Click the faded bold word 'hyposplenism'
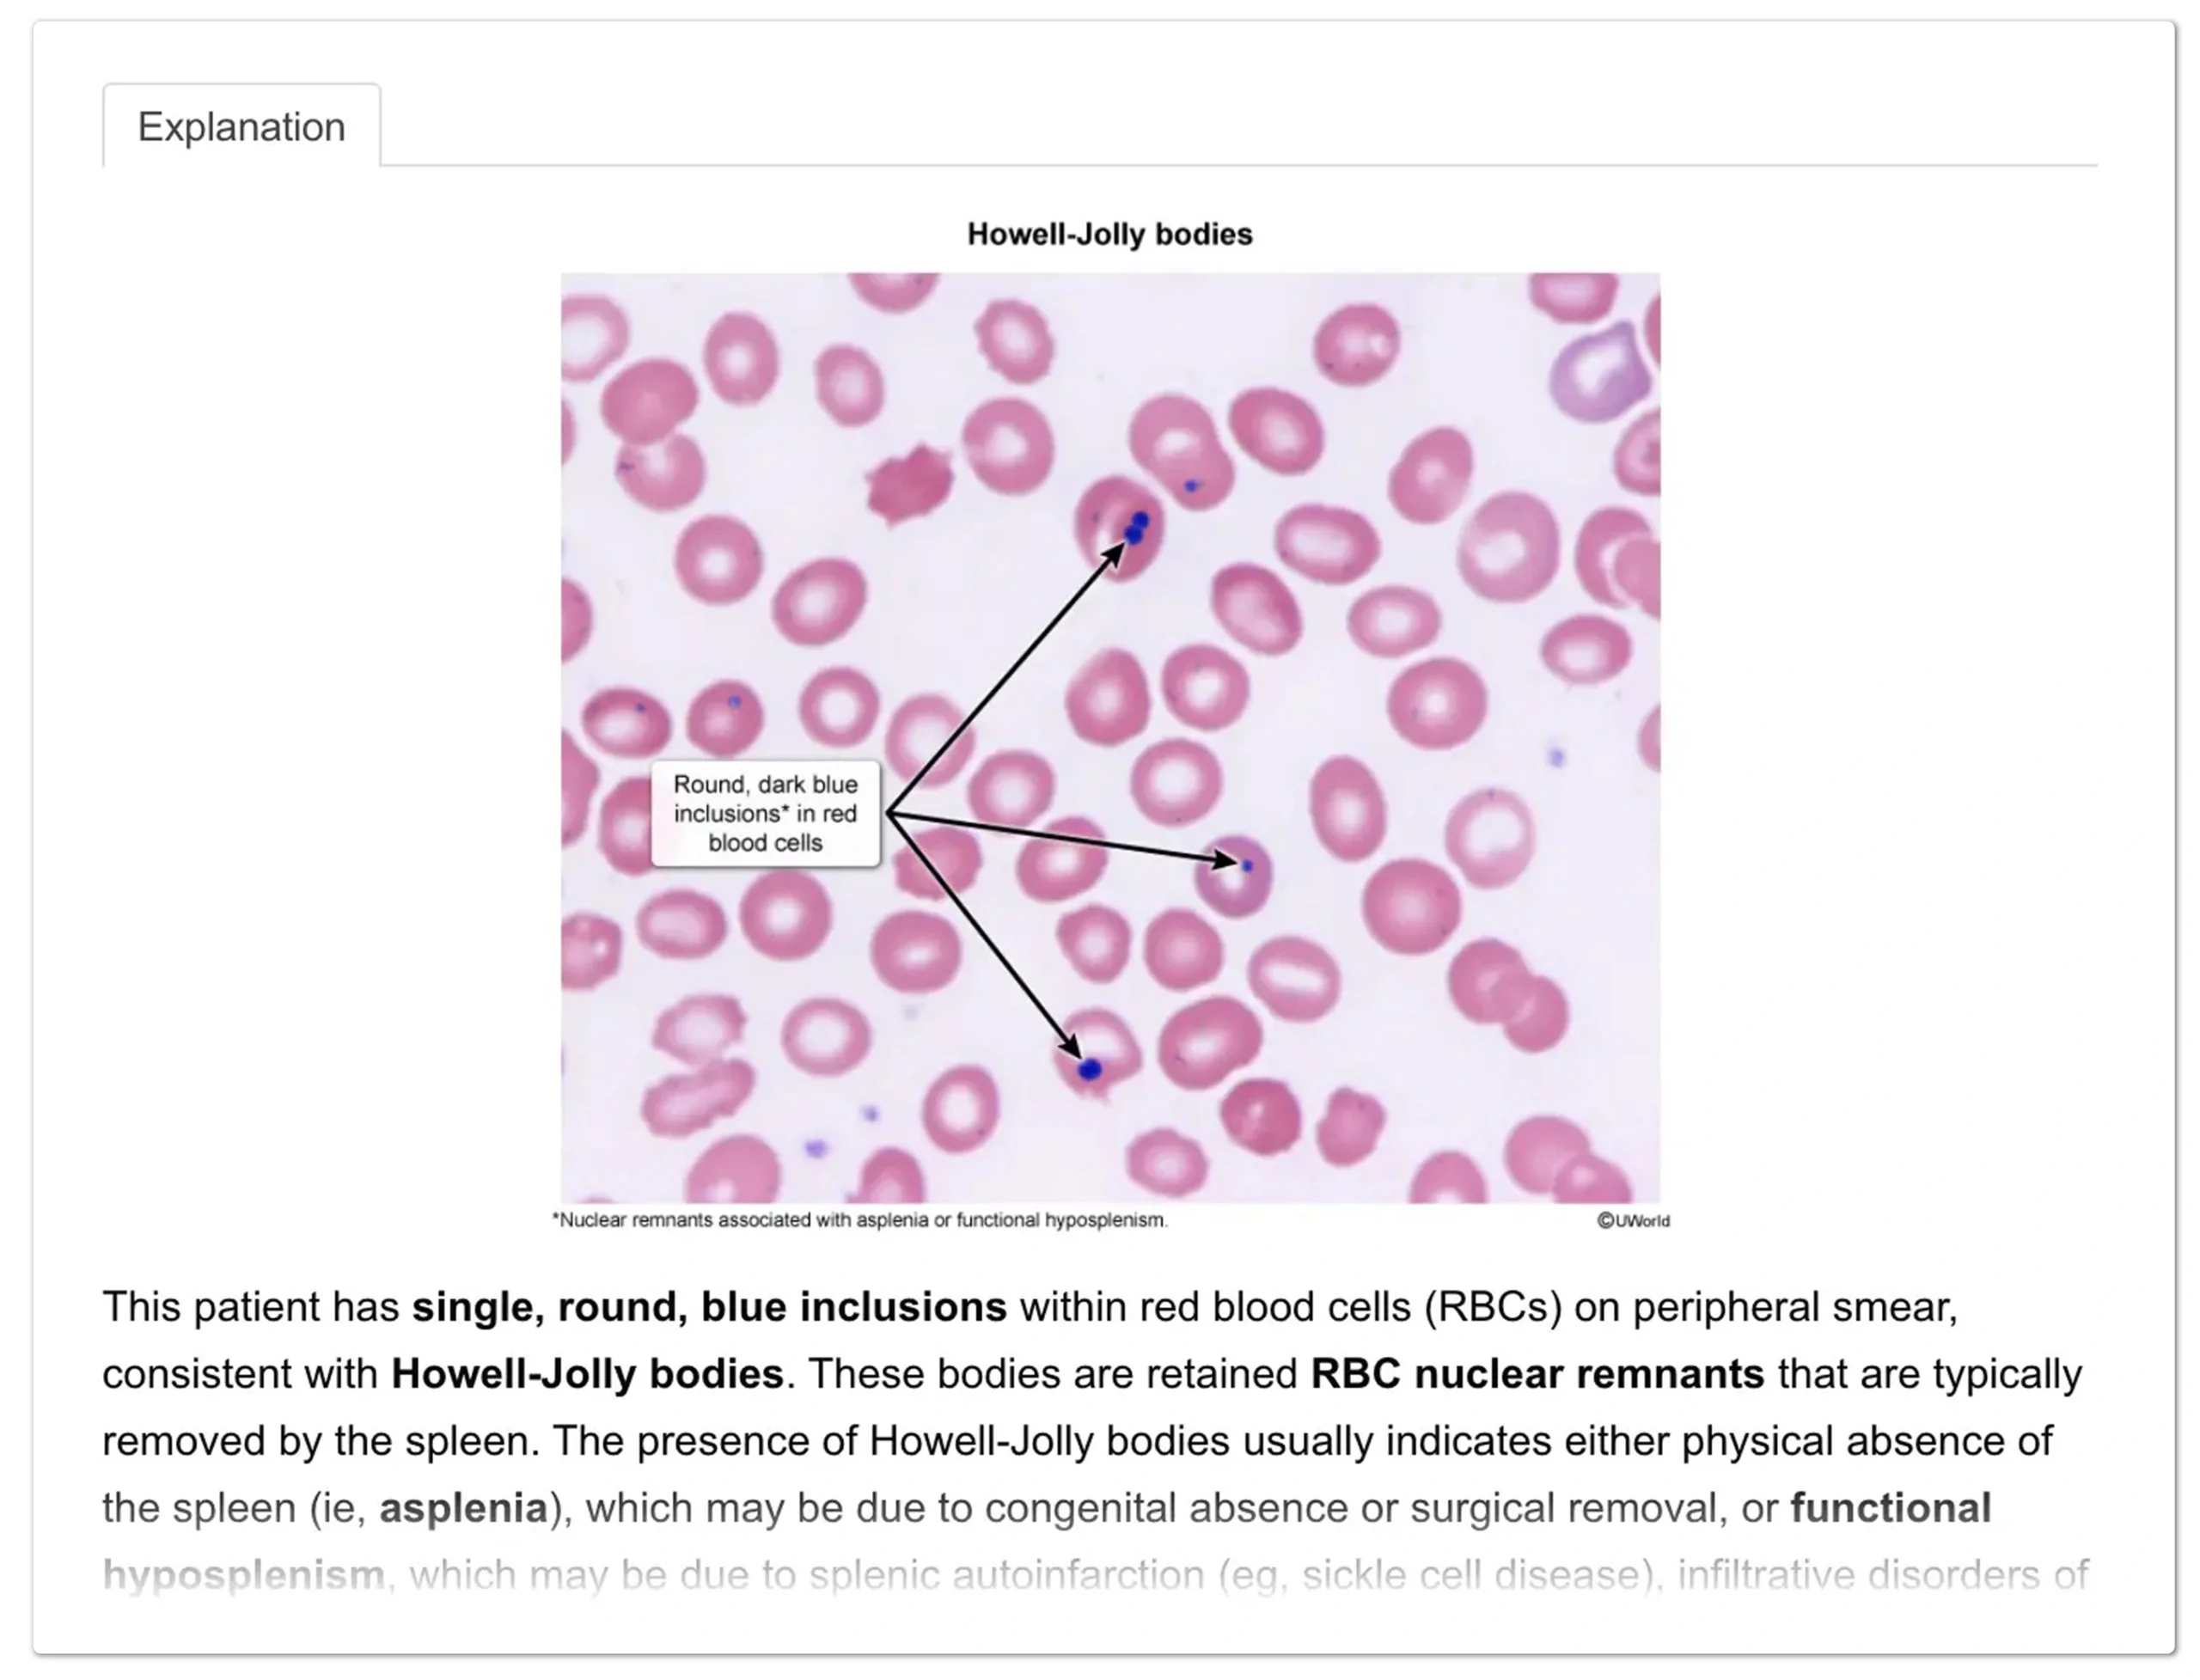This screenshot has height=1680, width=2200. coord(244,1575)
